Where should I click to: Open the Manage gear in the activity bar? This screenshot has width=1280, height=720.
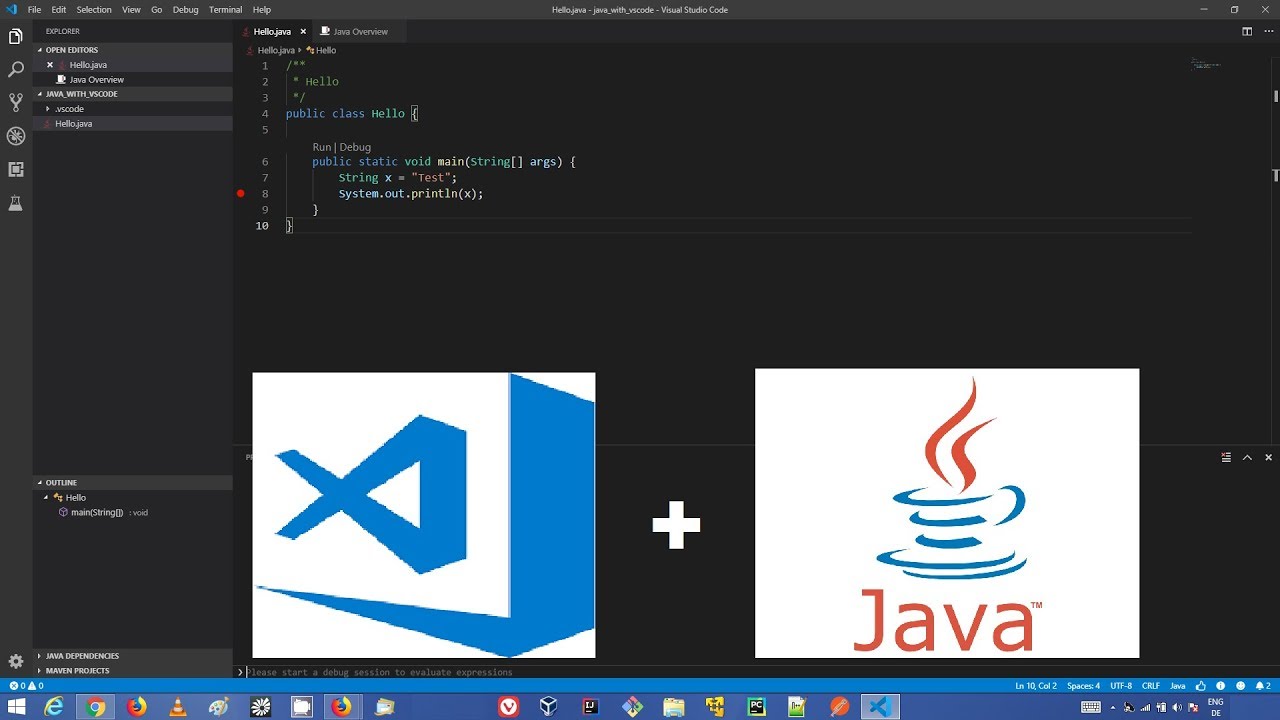click(16, 661)
